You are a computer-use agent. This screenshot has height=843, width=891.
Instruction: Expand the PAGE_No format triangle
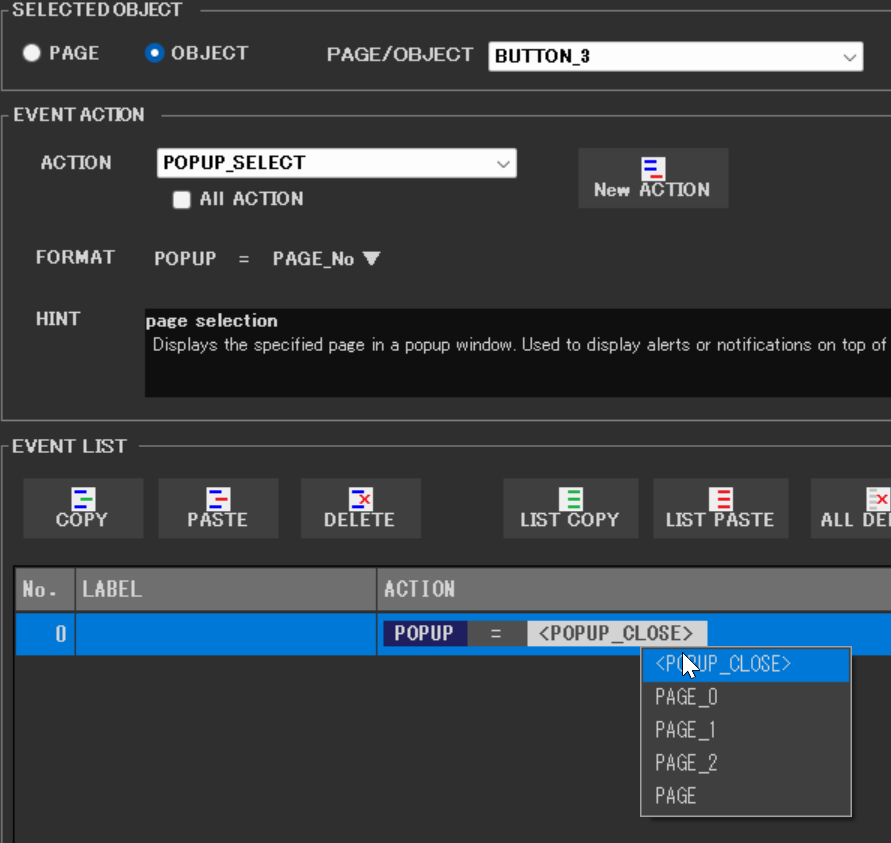pos(372,258)
